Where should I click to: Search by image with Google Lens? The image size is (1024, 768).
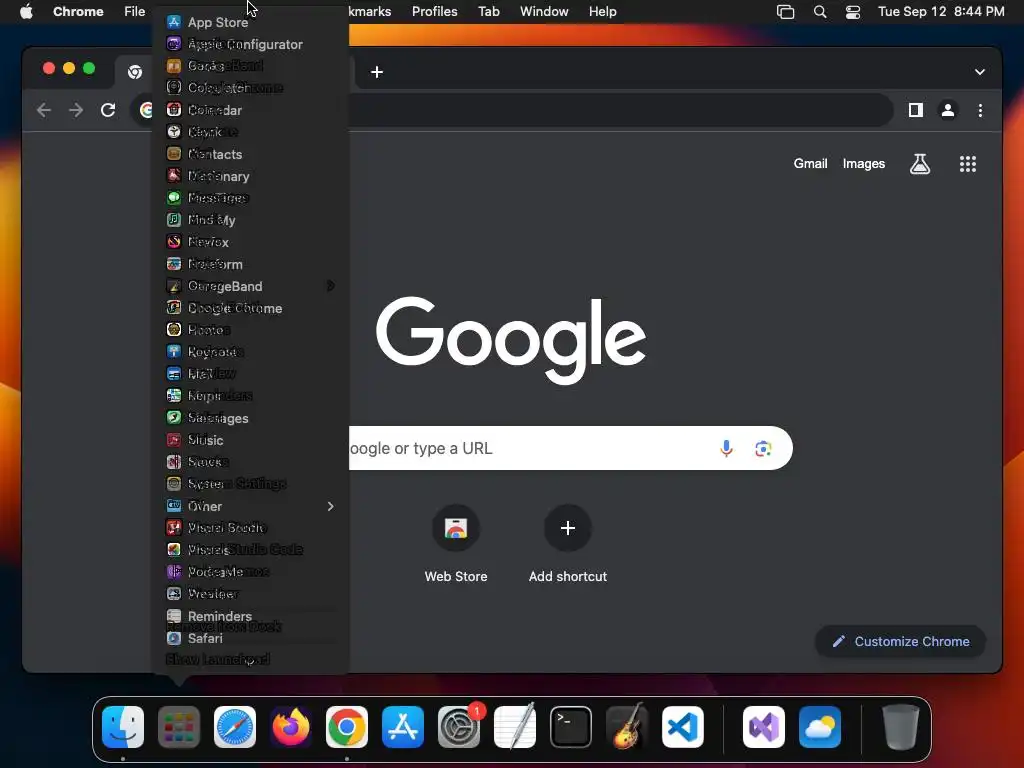click(763, 449)
